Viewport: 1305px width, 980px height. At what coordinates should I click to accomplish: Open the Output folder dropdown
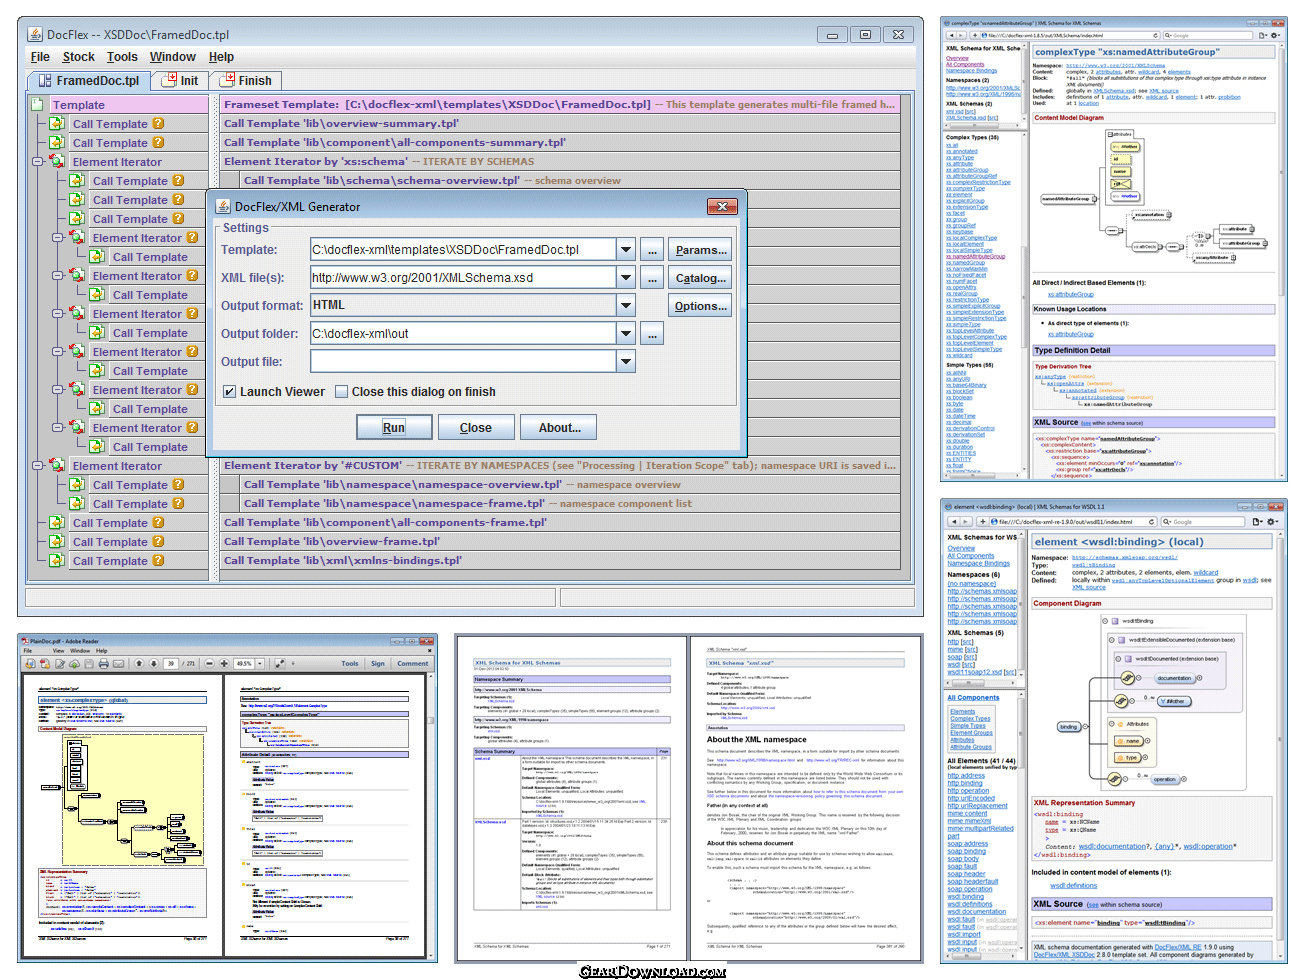(x=625, y=334)
